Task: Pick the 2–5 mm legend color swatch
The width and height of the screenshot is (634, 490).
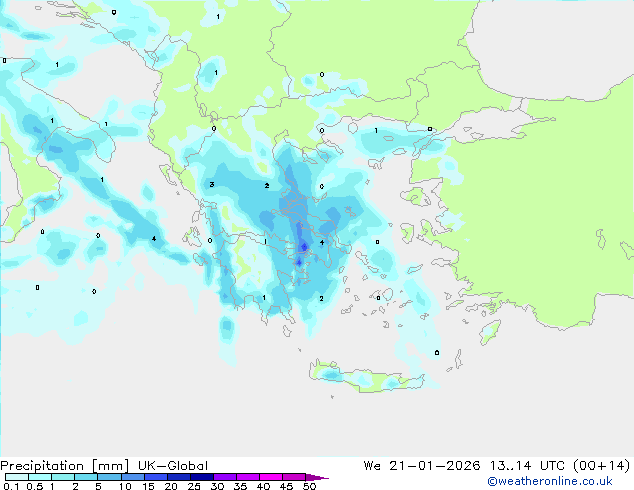Action: [86, 477]
